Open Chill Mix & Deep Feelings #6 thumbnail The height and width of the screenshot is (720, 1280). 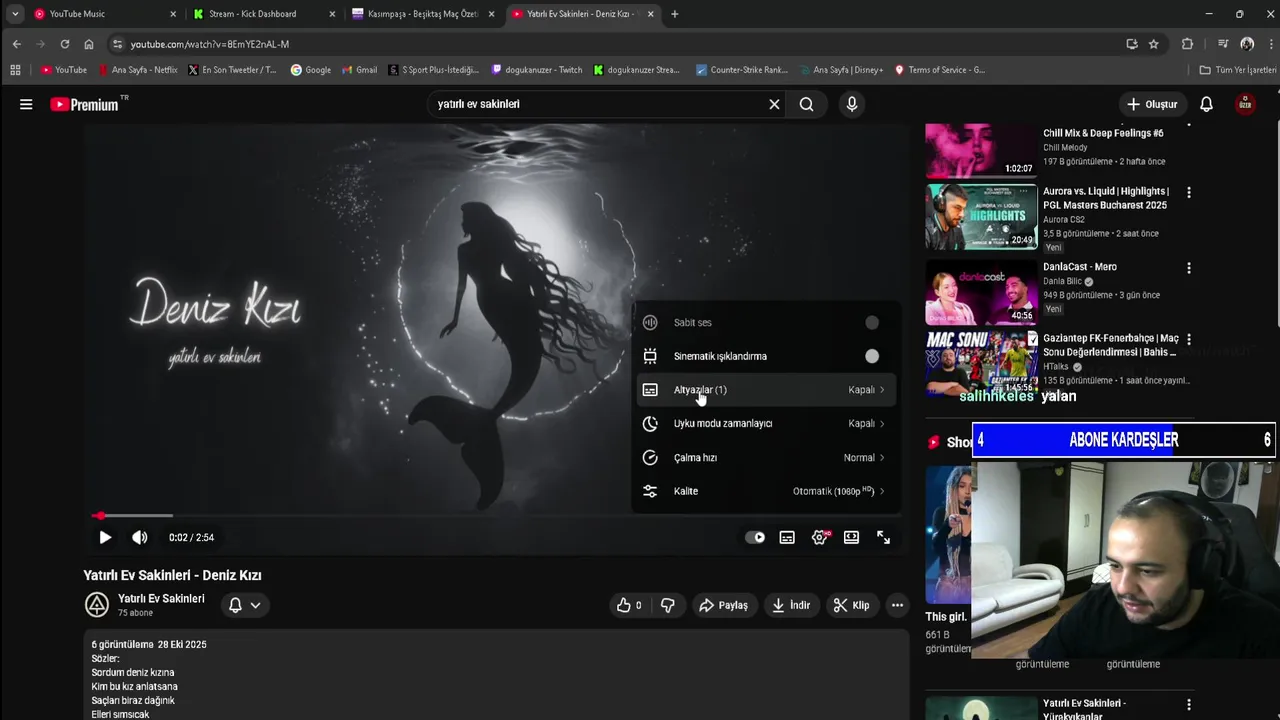pyautogui.click(x=981, y=150)
